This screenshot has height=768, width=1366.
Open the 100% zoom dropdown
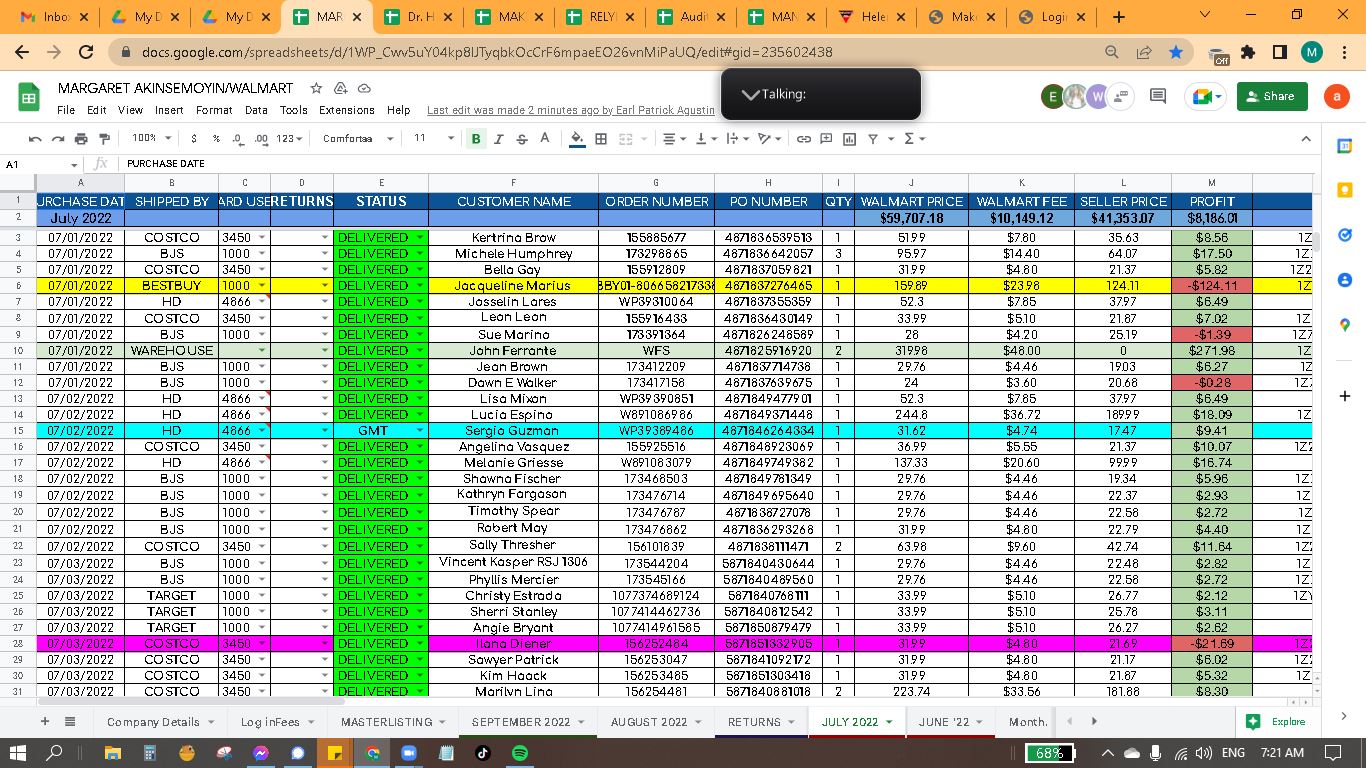point(152,139)
